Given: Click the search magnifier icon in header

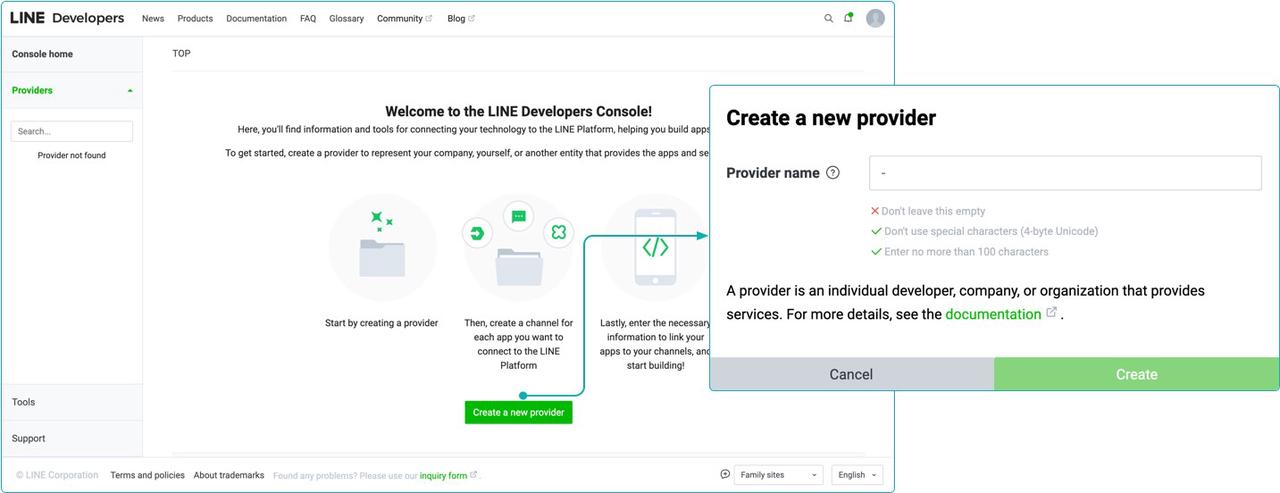Looking at the screenshot, I should click(x=828, y=18).
